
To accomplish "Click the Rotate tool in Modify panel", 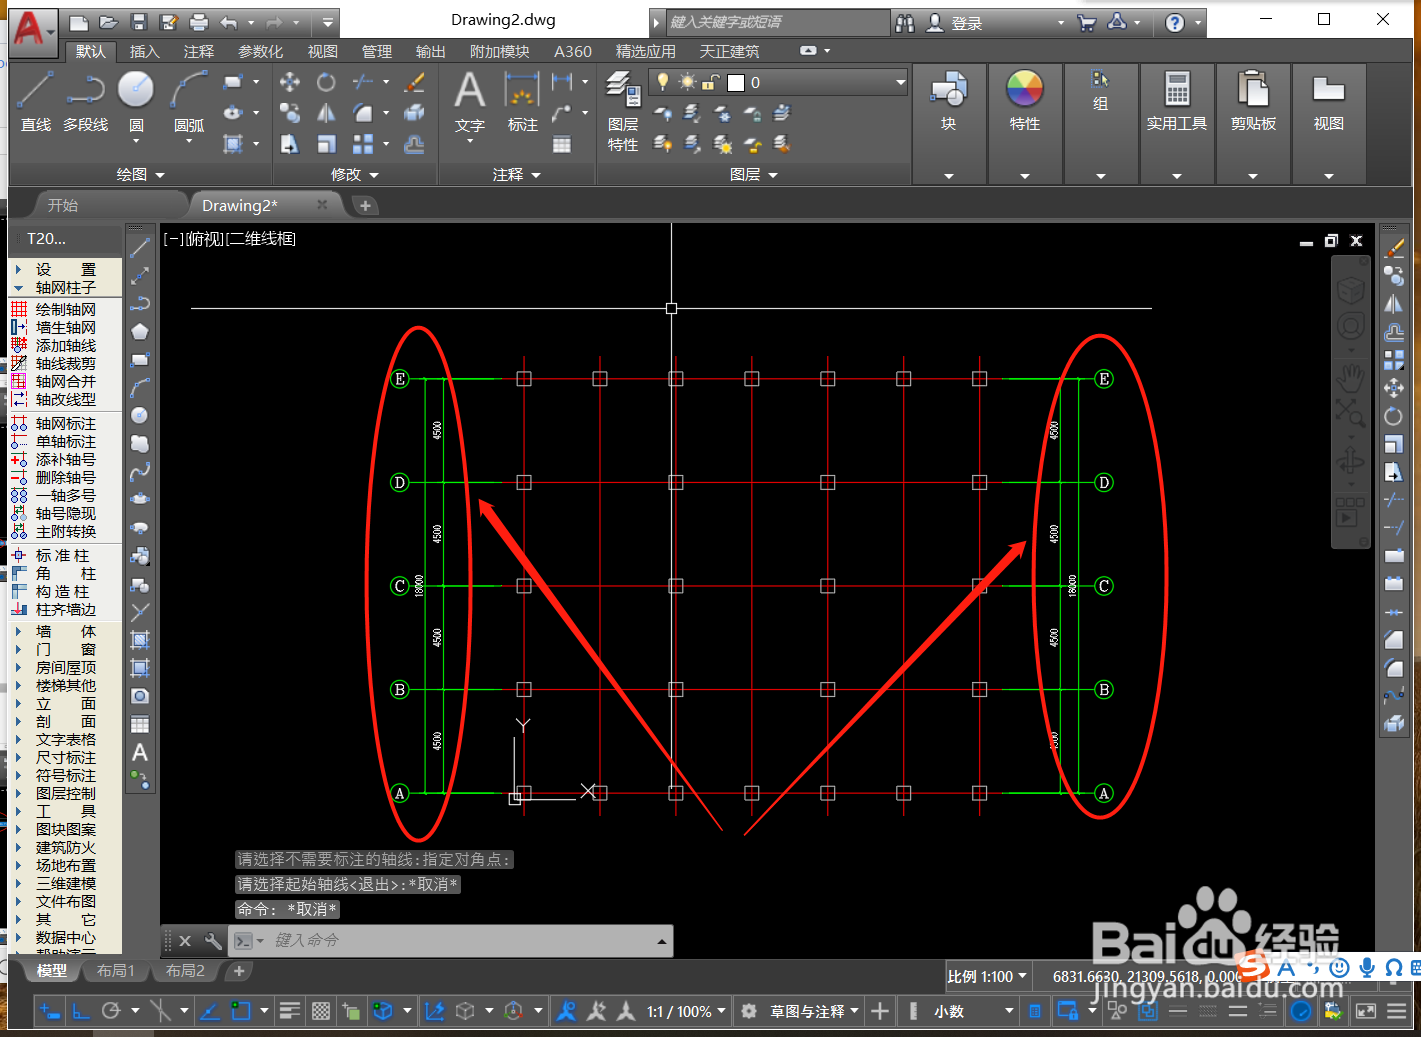I will [x=326, y=82].
